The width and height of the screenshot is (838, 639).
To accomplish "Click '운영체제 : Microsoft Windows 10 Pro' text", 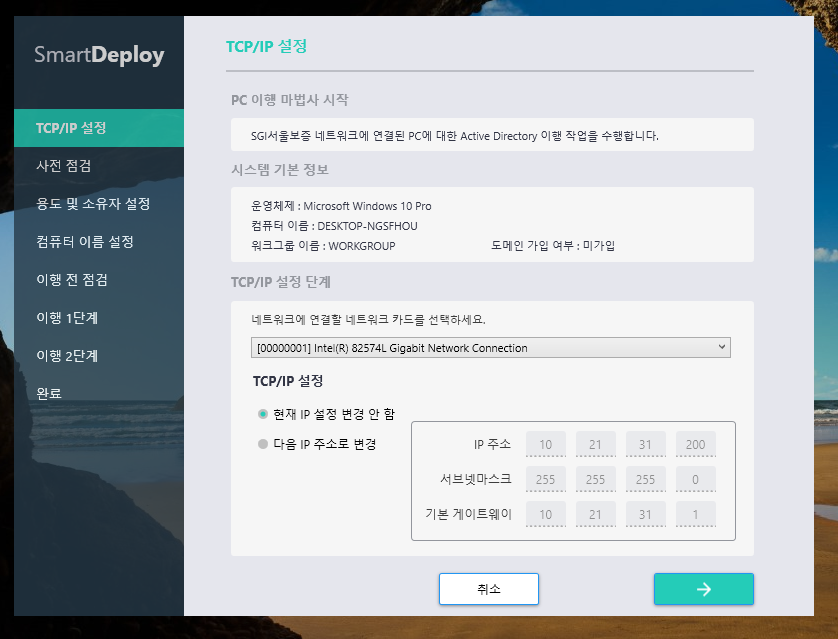I will 341,206.
